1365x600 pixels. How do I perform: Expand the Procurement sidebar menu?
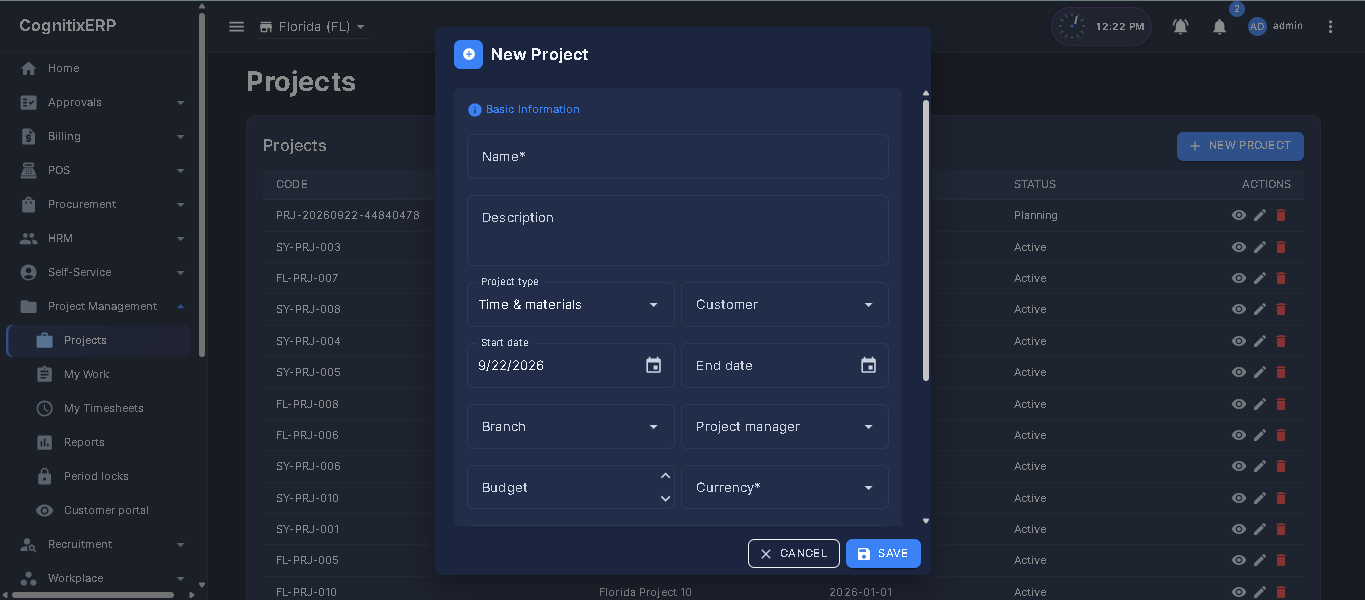click(100, 204)
